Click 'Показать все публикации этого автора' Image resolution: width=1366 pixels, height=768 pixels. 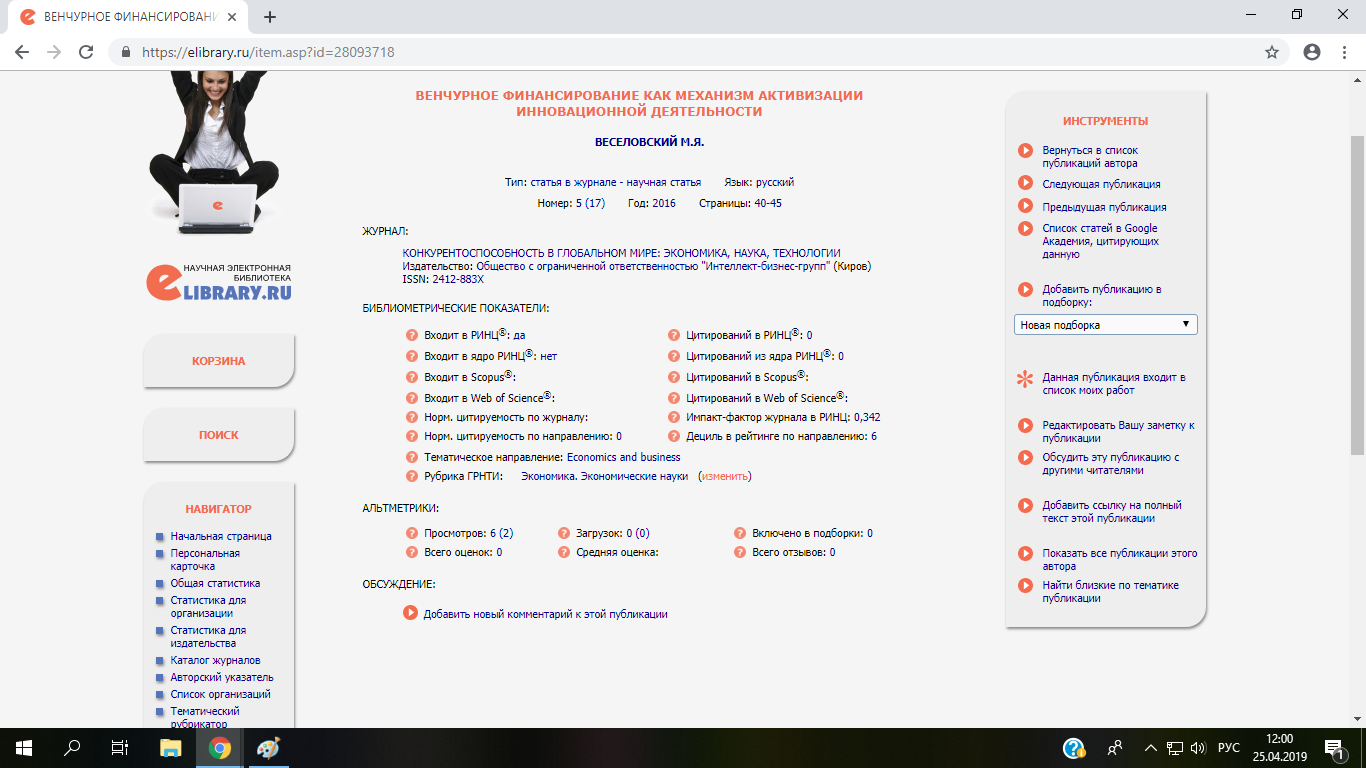(x=1119, y=559)
